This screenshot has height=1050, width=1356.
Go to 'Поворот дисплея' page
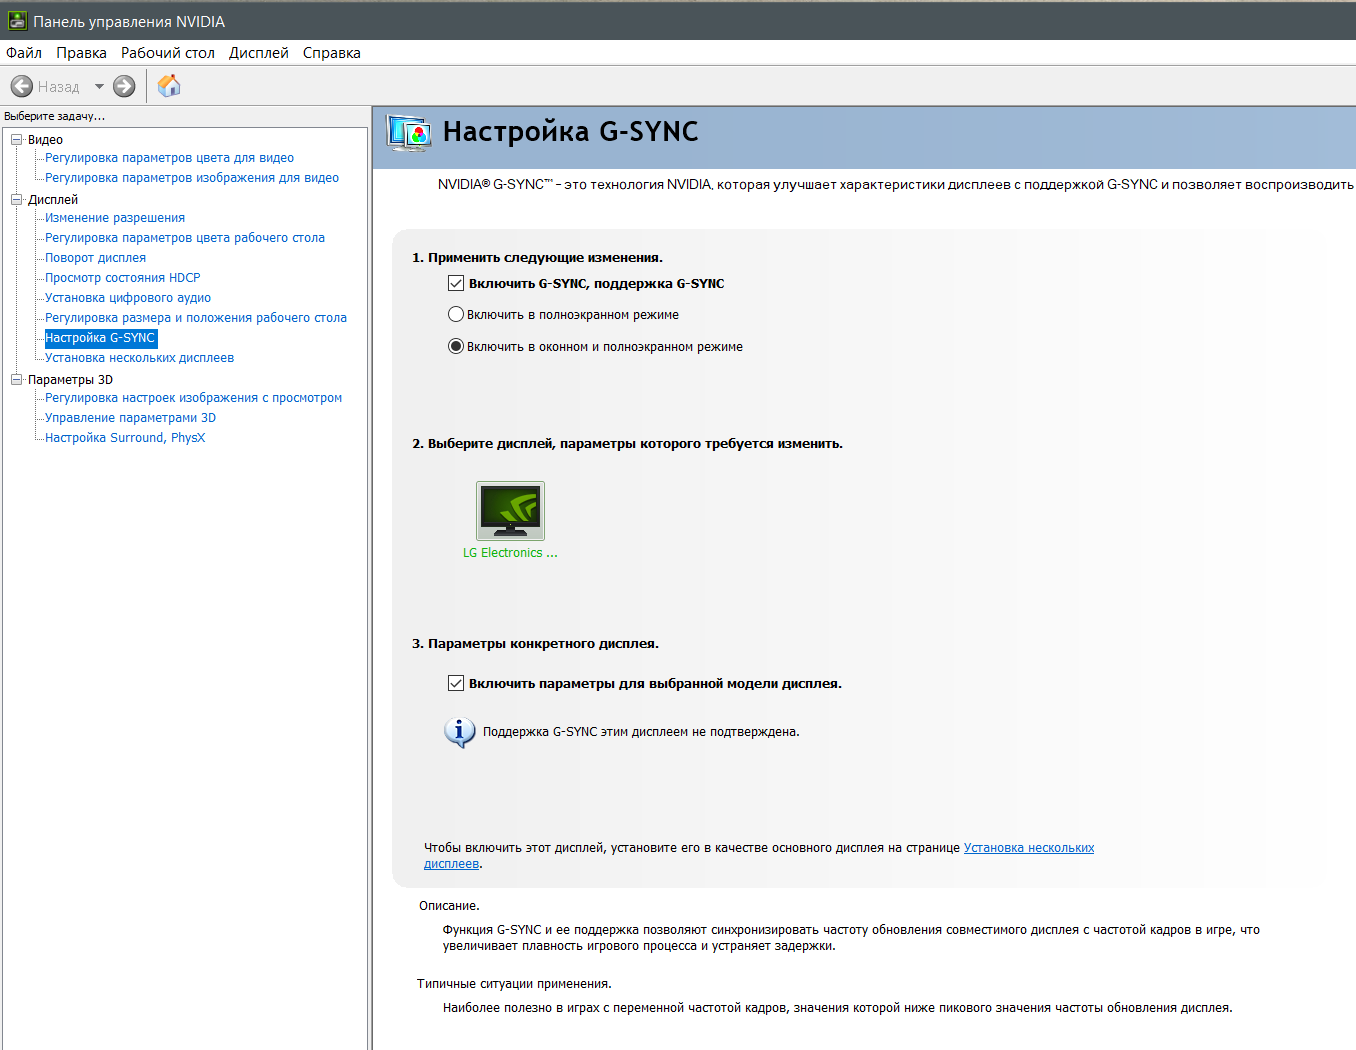click(95, 258)
